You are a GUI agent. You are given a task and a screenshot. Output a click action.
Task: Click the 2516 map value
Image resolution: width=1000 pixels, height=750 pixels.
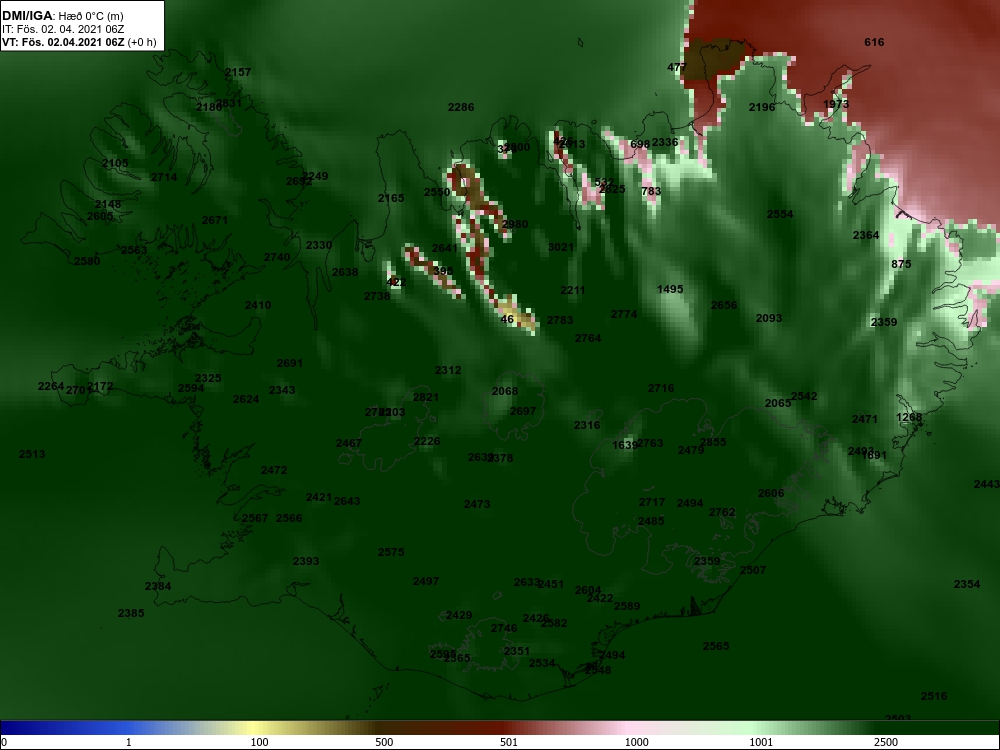(x=934, y=696)
